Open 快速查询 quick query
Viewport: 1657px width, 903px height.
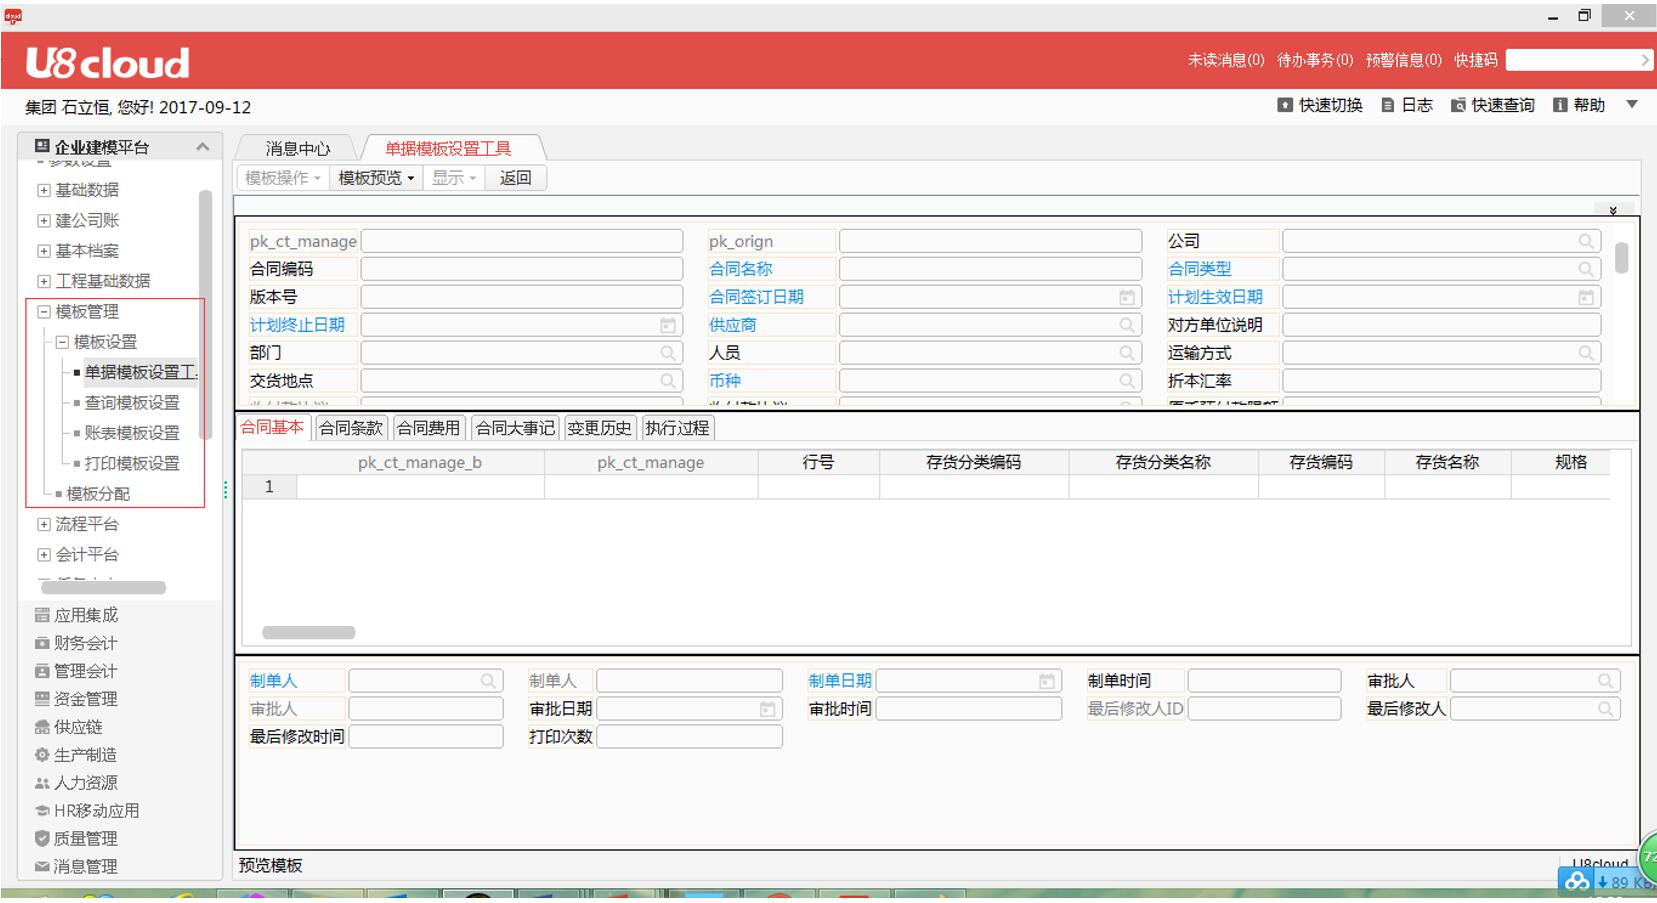pyautogui.click(x=1493, y=105)
